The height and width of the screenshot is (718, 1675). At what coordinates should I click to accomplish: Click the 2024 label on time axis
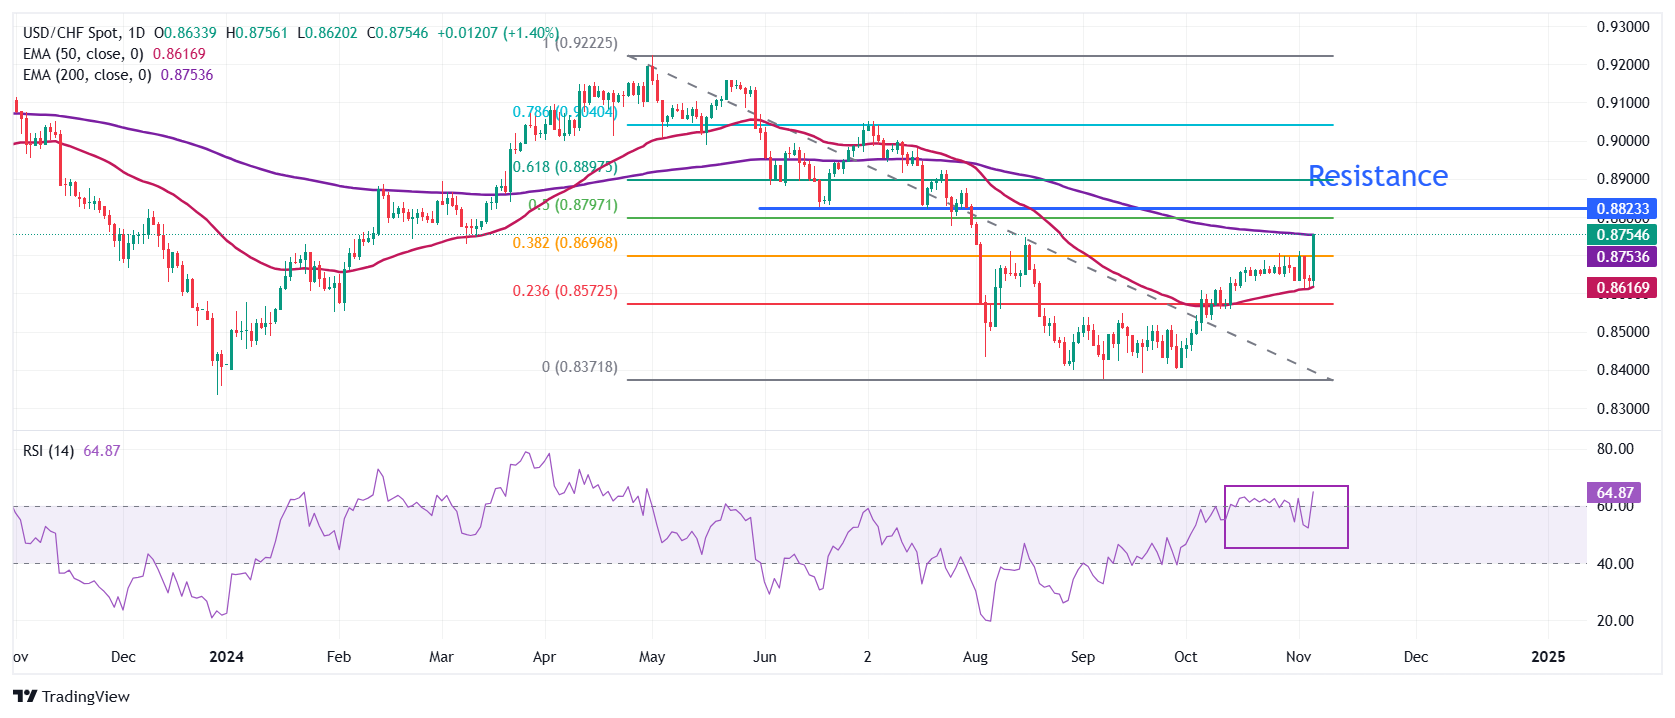[x=227, y=657]
